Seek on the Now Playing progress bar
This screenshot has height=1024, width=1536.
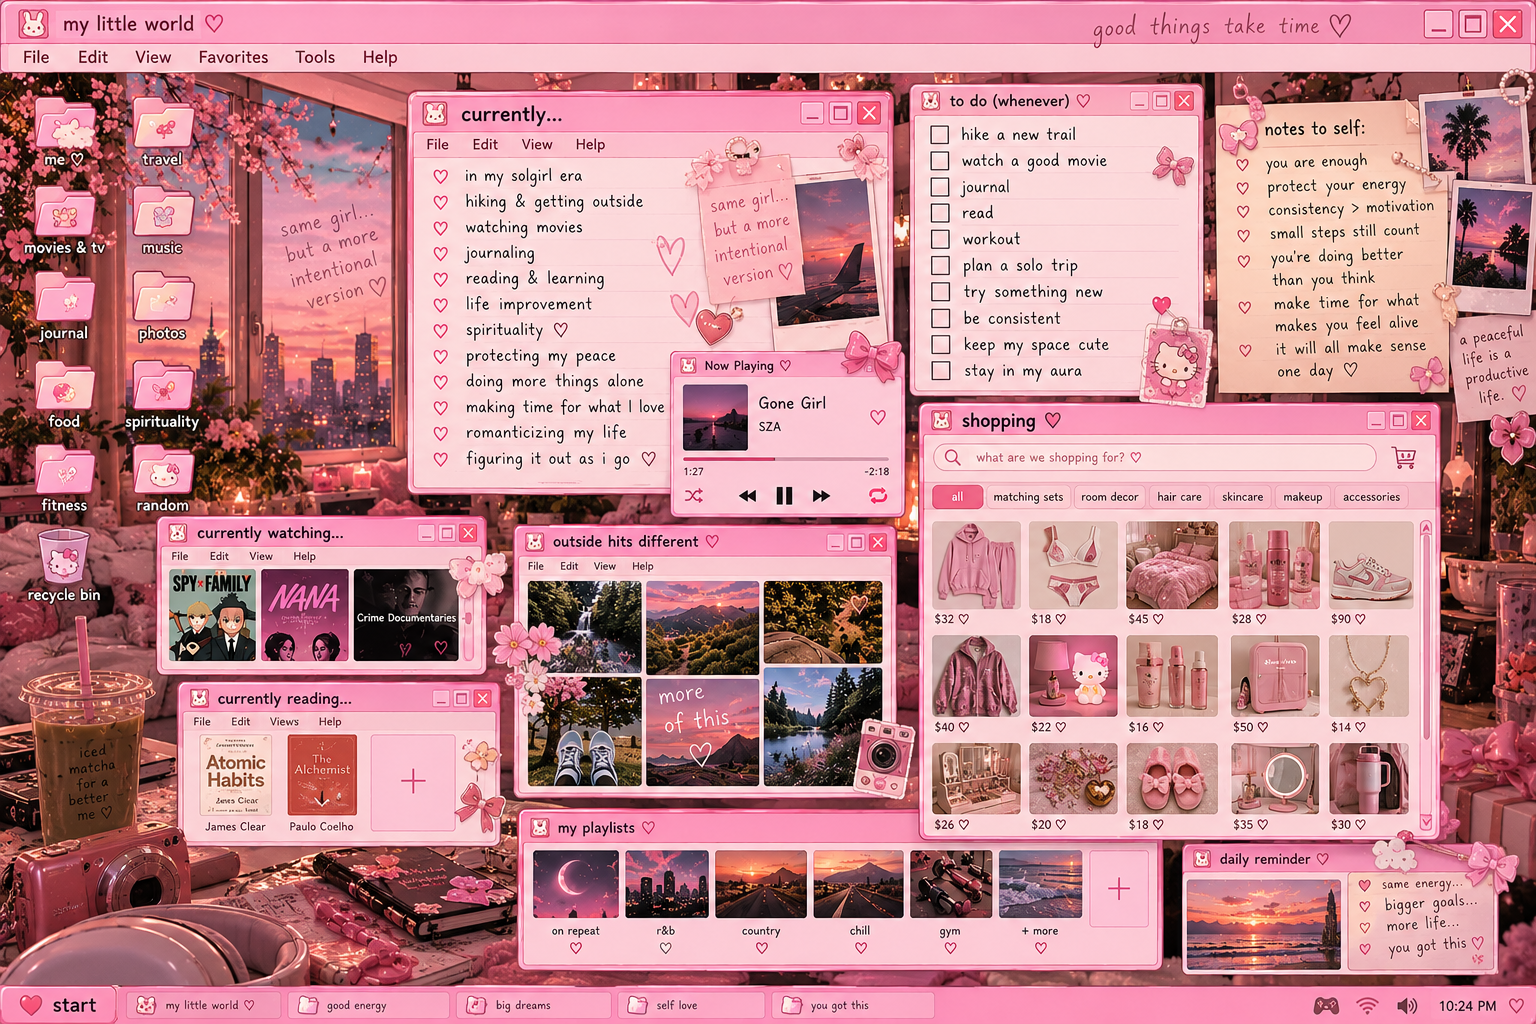[786, 459]
